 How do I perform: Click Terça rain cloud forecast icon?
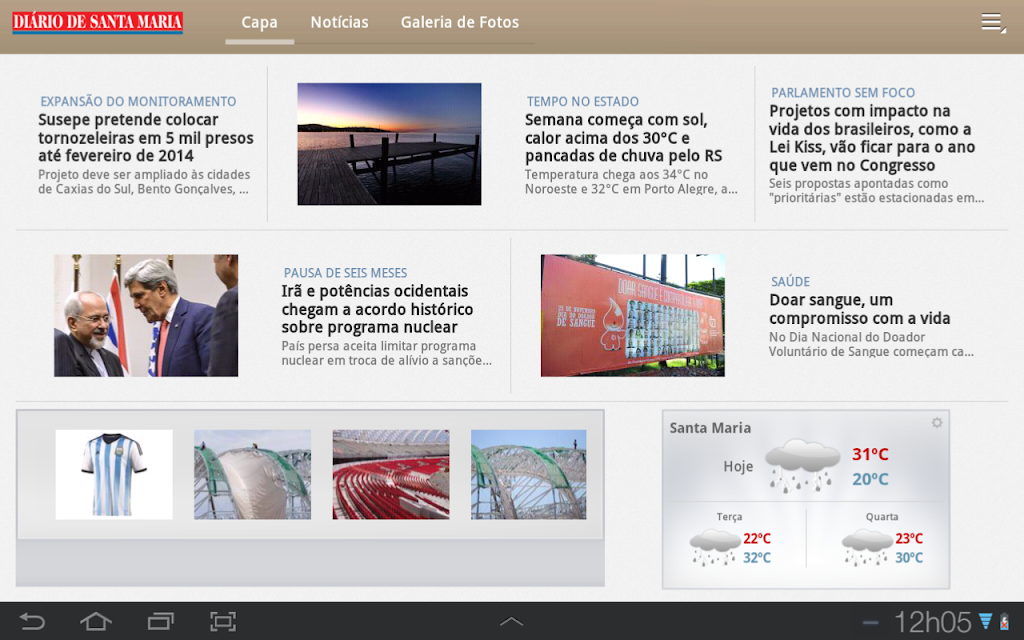tap(715, 547)
